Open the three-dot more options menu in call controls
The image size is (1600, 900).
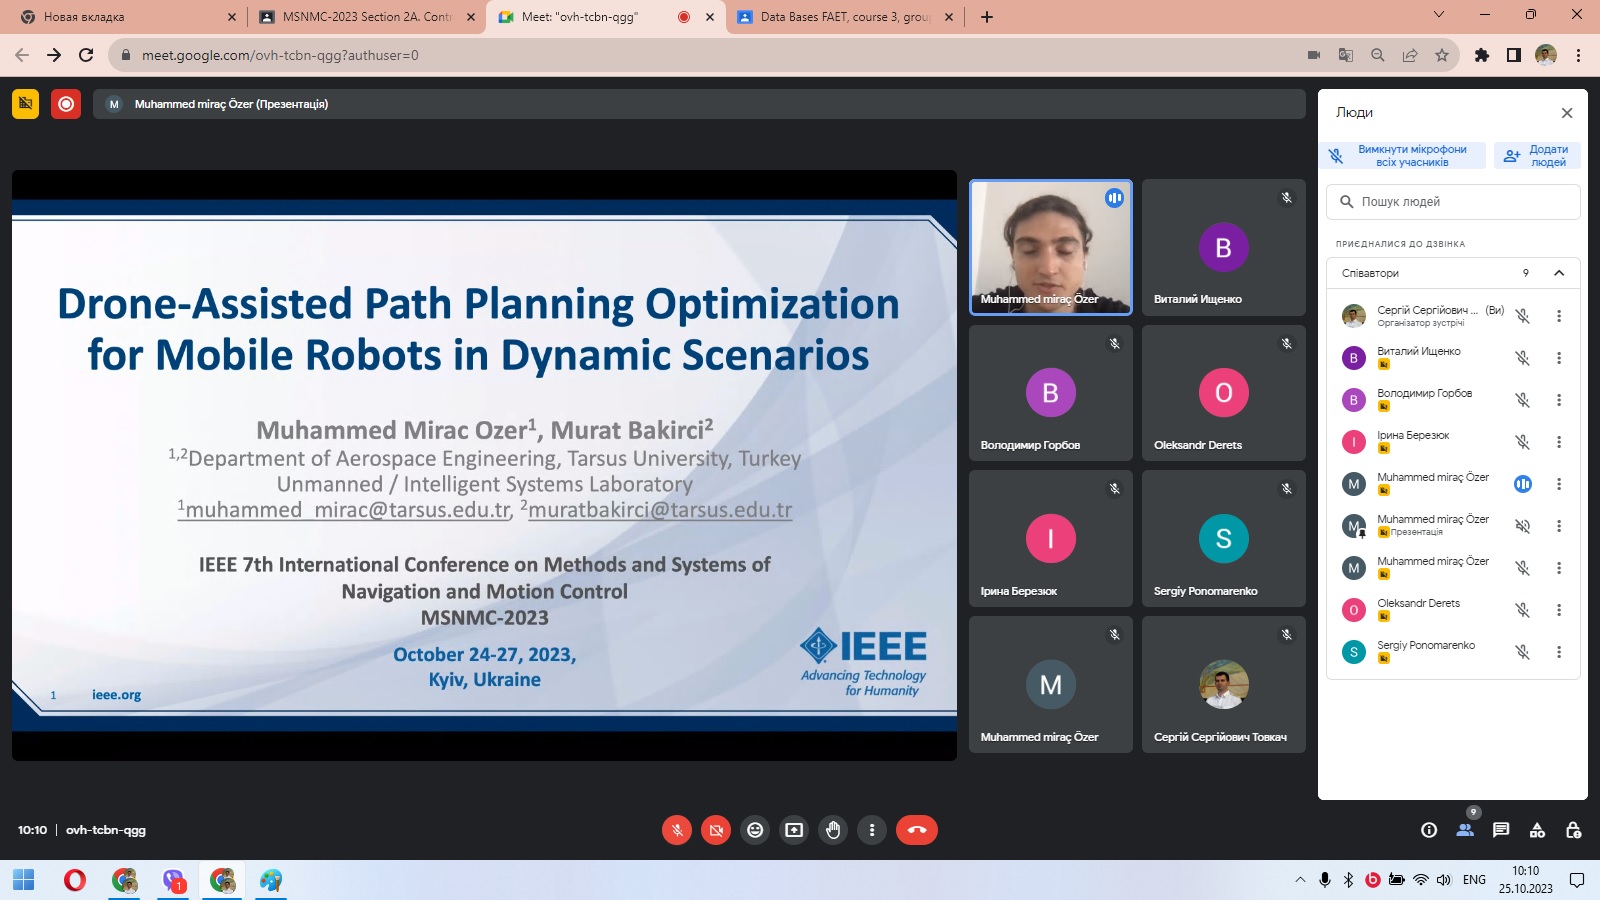pos(872,830)
